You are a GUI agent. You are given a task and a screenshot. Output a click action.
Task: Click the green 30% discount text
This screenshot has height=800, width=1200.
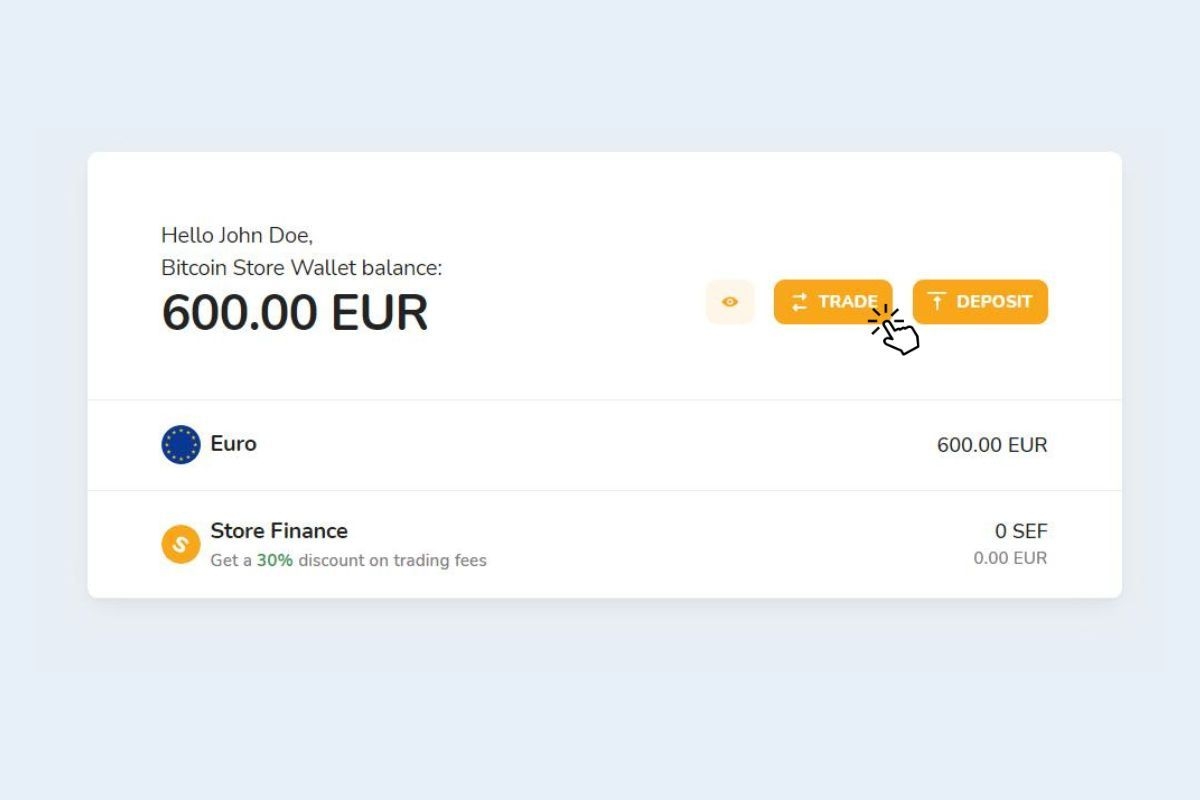click(275, 561)
